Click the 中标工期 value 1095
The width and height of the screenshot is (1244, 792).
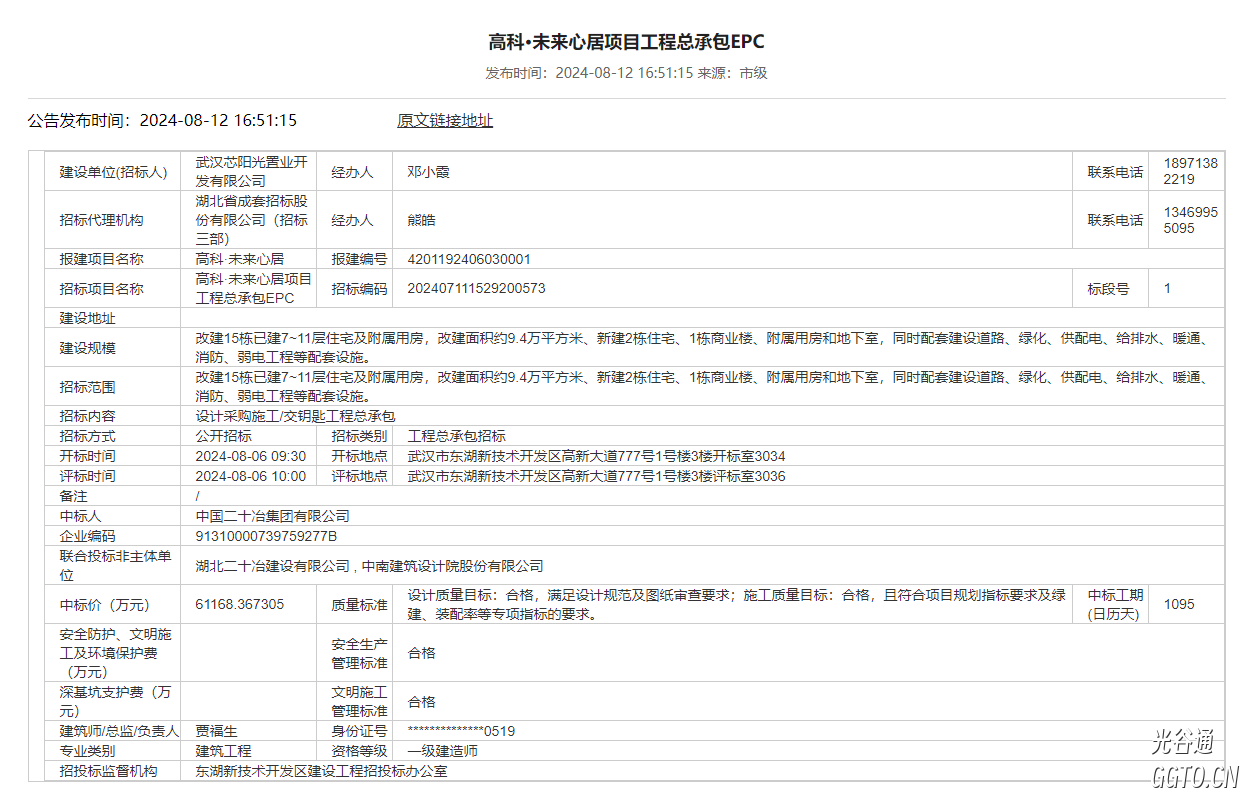point(1179,604)
